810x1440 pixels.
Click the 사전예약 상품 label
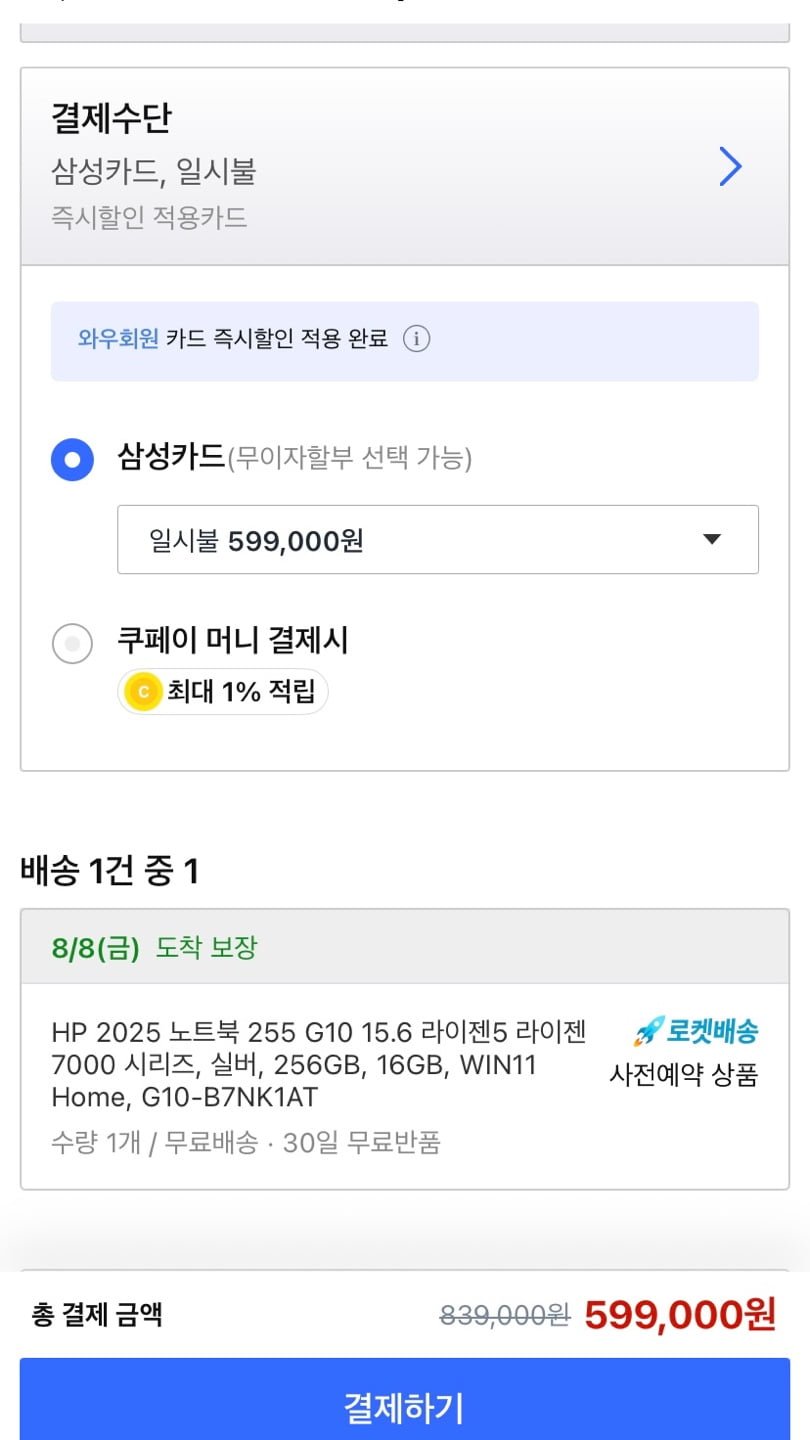(684, 1075)
